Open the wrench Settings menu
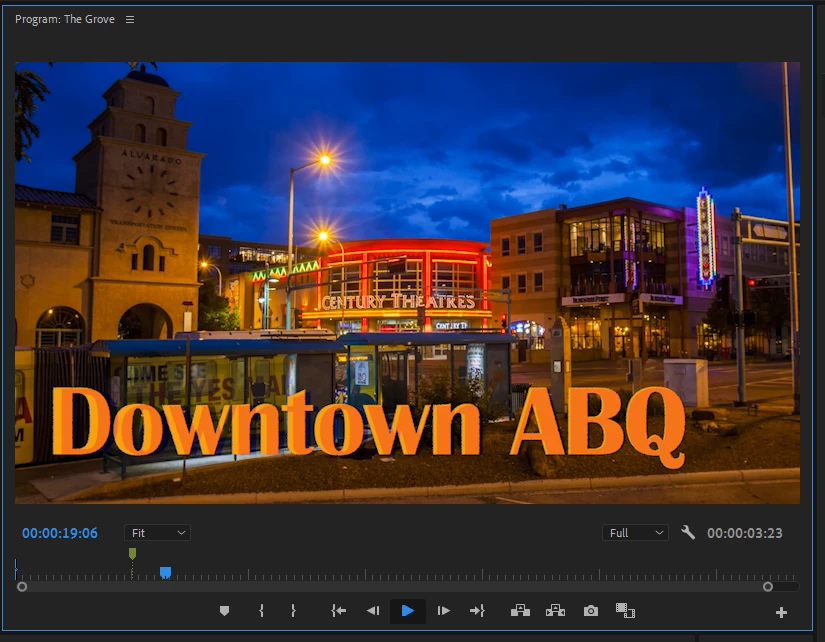The width and height of the screenshot is (825, 642). (x=688, y=533)
